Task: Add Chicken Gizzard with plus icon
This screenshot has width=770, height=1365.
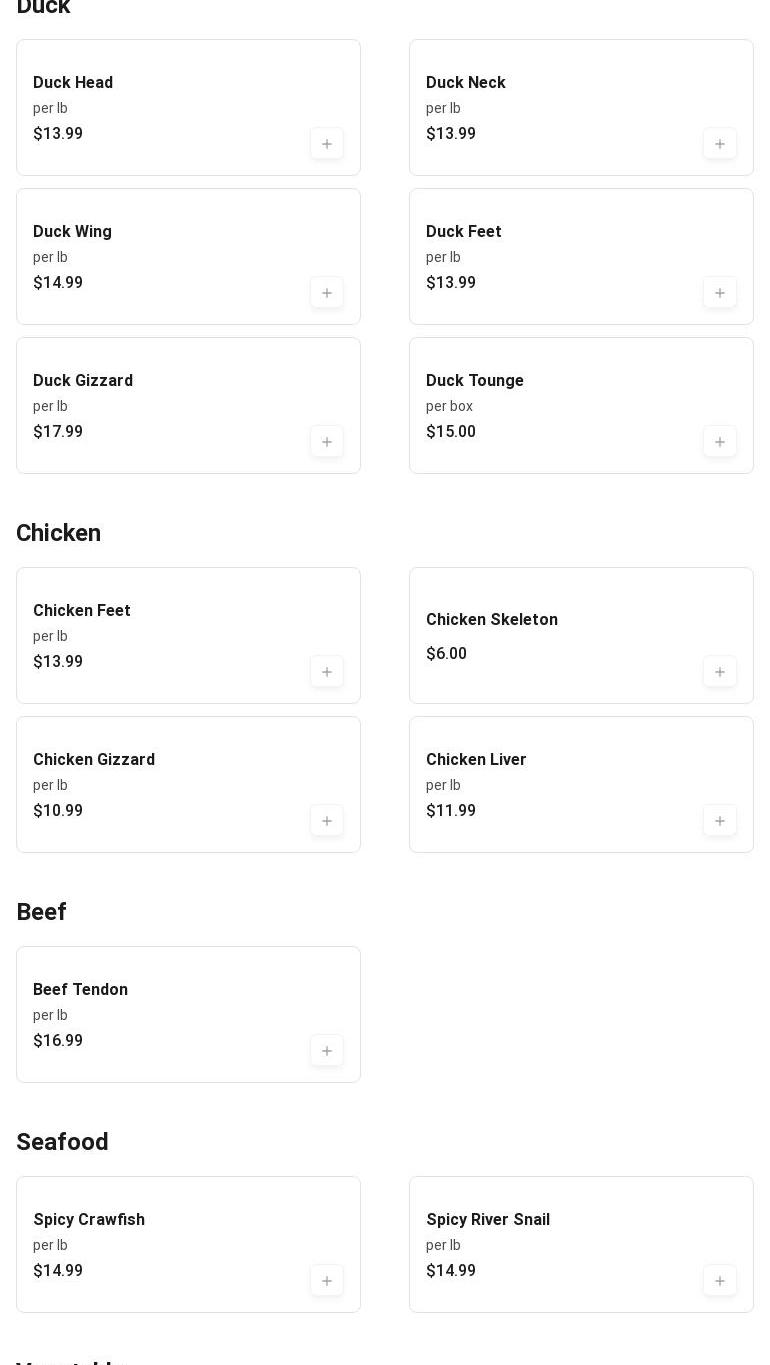Action: tap(327, 821)
